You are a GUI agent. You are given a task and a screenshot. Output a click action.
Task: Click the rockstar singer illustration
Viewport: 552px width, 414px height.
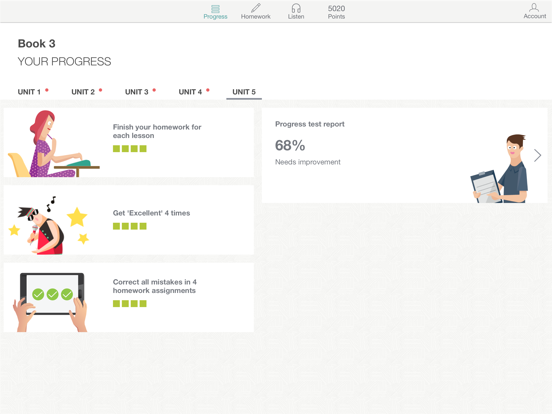[x=48, y=225]
